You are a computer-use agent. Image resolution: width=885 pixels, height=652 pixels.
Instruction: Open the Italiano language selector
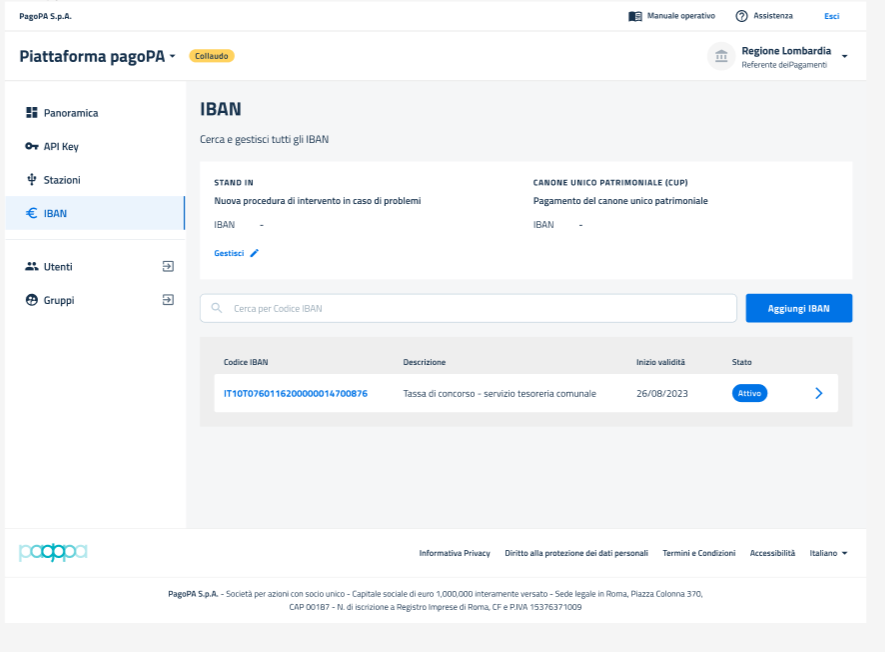(828, 553)
